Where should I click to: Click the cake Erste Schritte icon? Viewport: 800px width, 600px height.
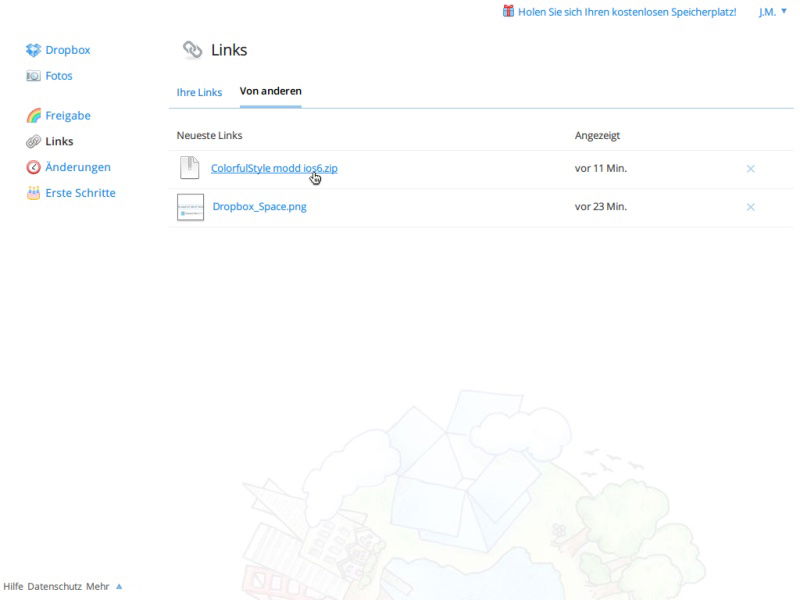pos(33,193)
